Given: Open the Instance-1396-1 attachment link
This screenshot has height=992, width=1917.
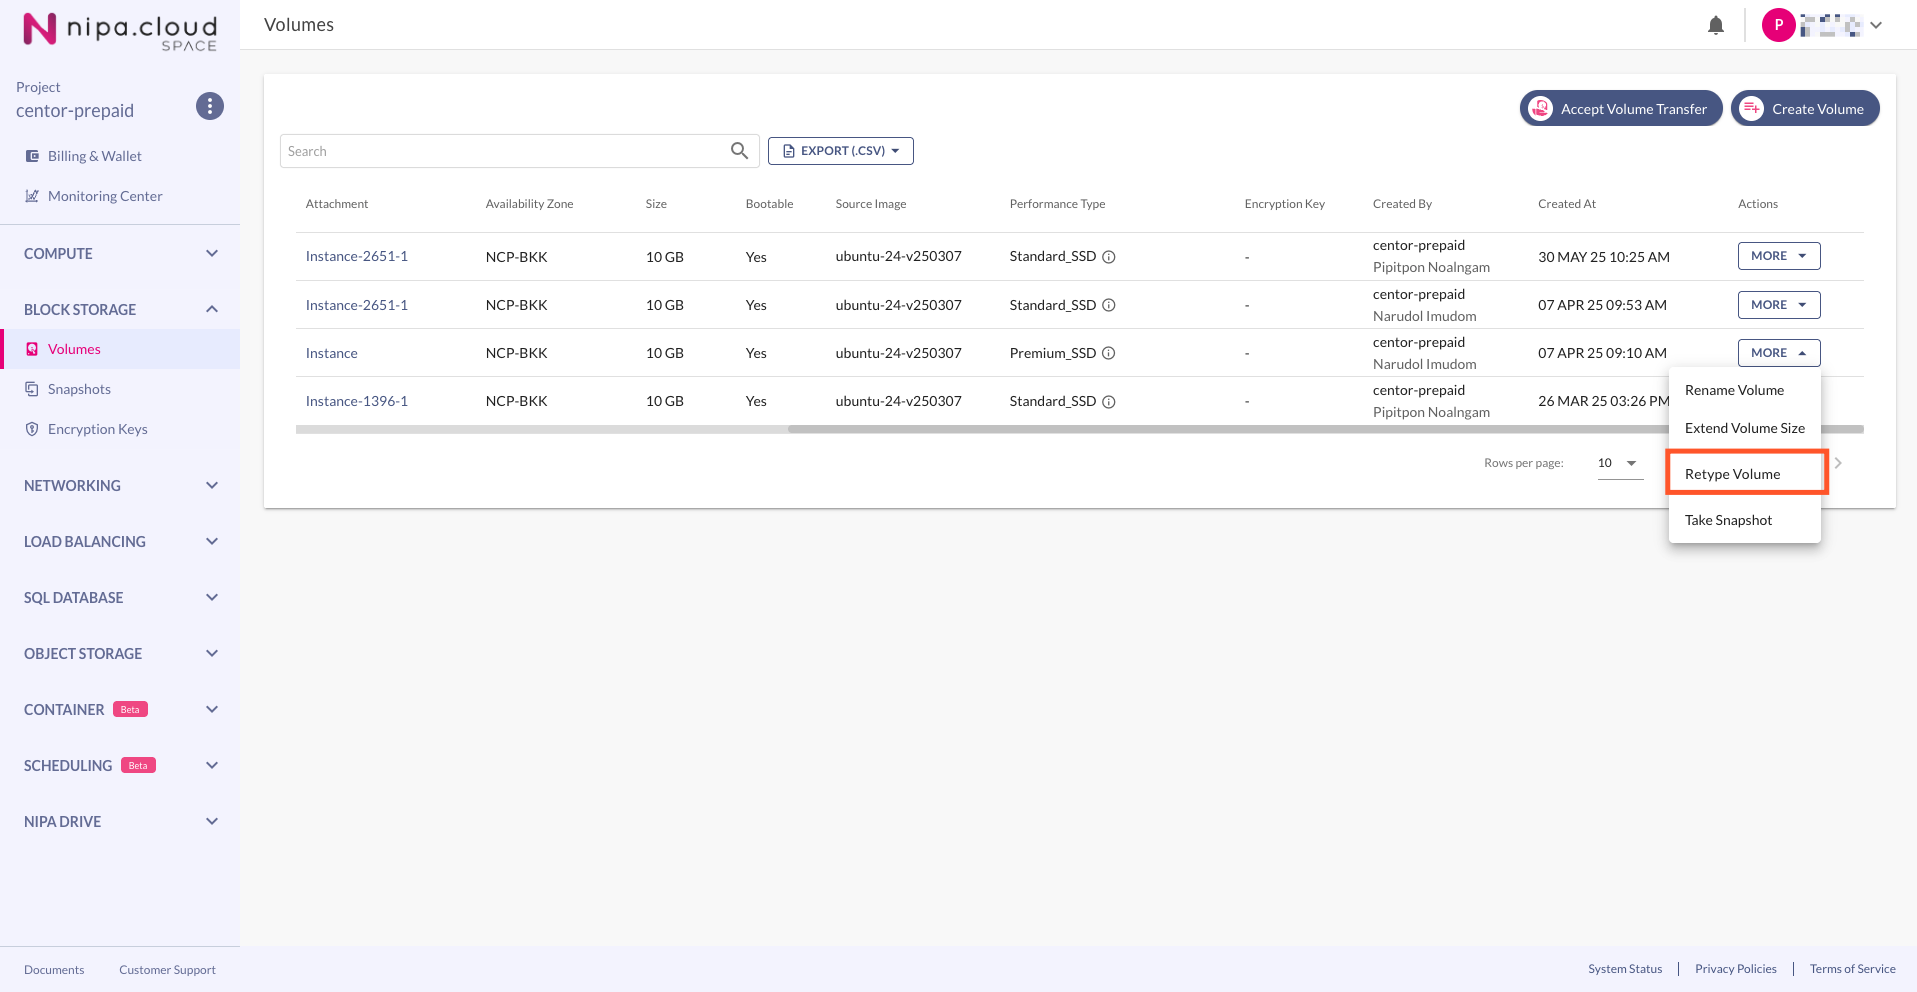Looking at the screenshot, I should click(356, 401).
